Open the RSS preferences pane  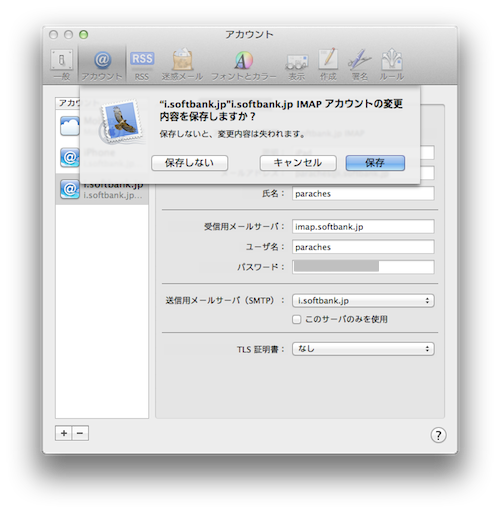142,65
